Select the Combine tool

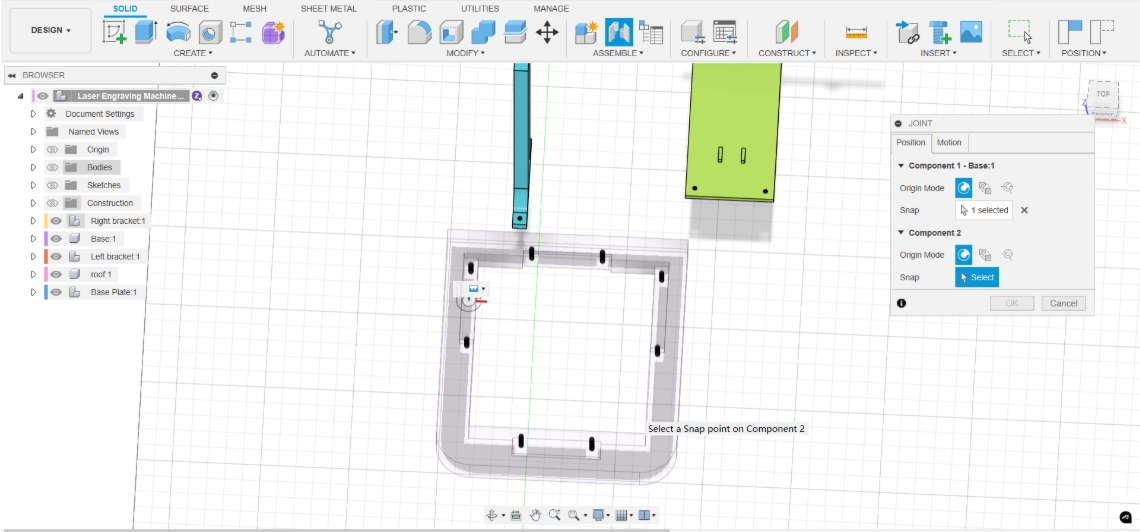[x=483, y=32]
